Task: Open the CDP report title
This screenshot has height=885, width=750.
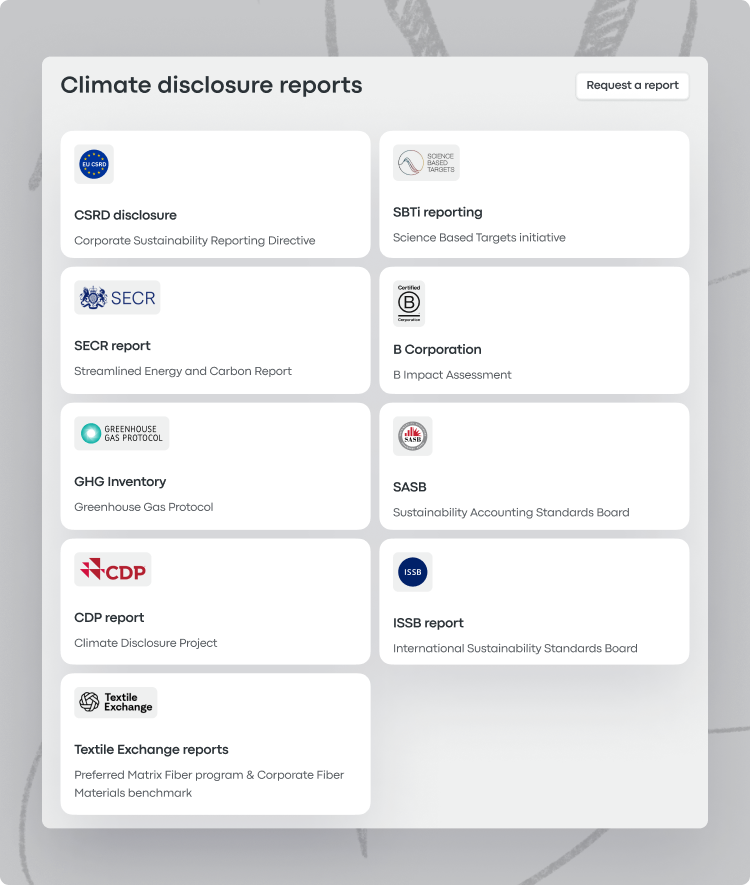Action: [109, 617]
